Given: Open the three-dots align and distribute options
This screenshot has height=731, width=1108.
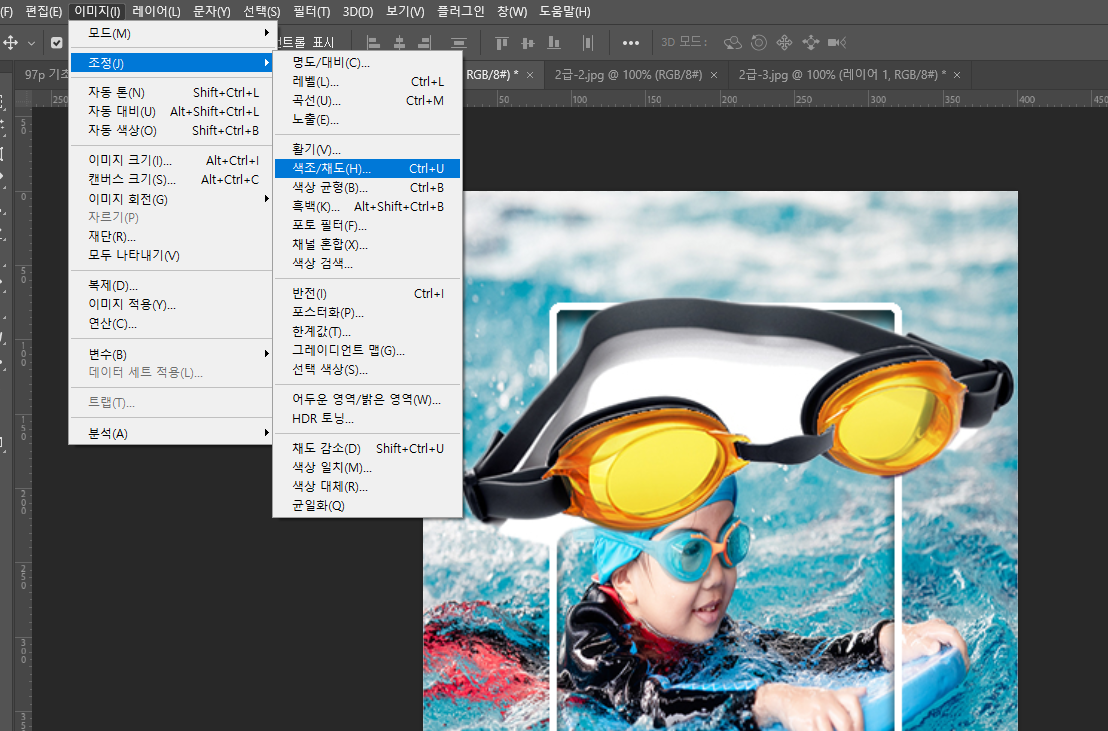Looking at the screenshot, I should [631, 43].
